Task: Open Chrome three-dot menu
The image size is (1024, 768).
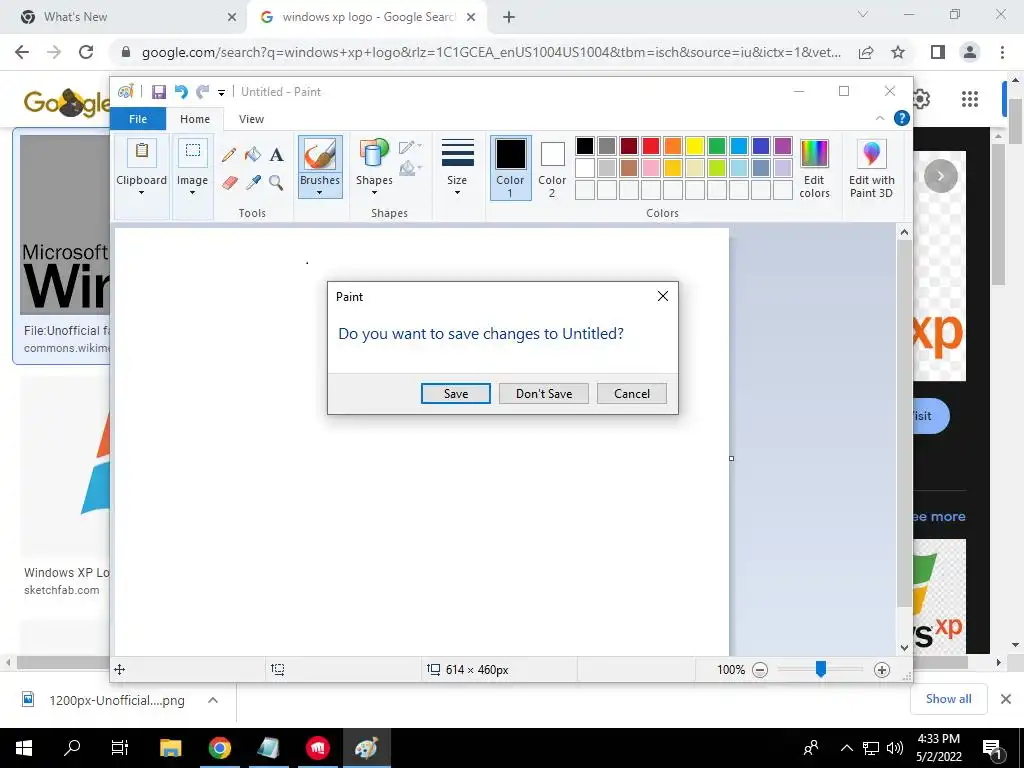Action: (1002, 52)
